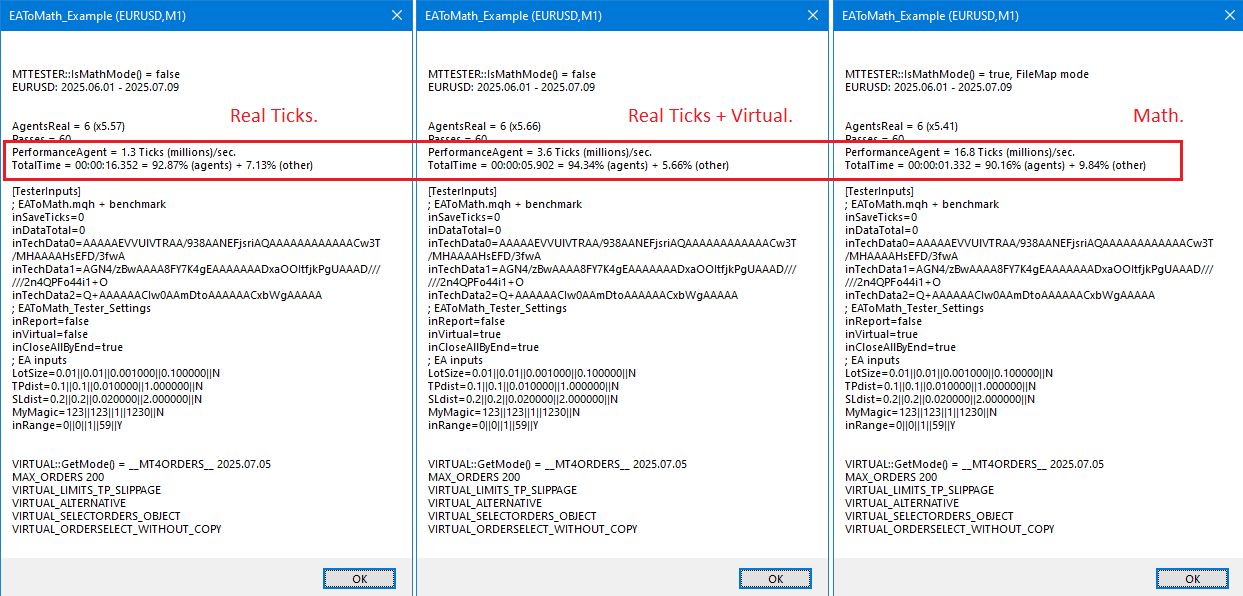
Task: Click OK in the Real Ticks window
Action: (x=359, y=578)
